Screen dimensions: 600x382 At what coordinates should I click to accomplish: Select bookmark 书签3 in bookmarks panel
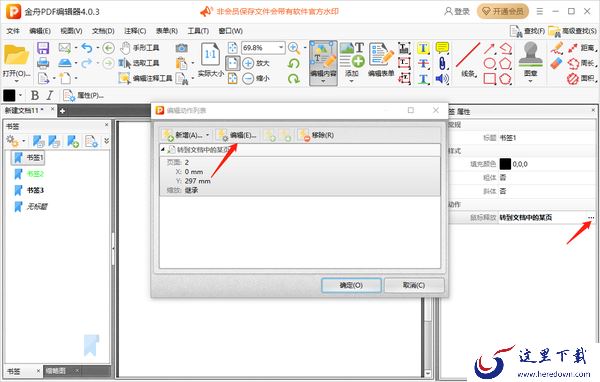pyautogui.click(x=35, y=190)
